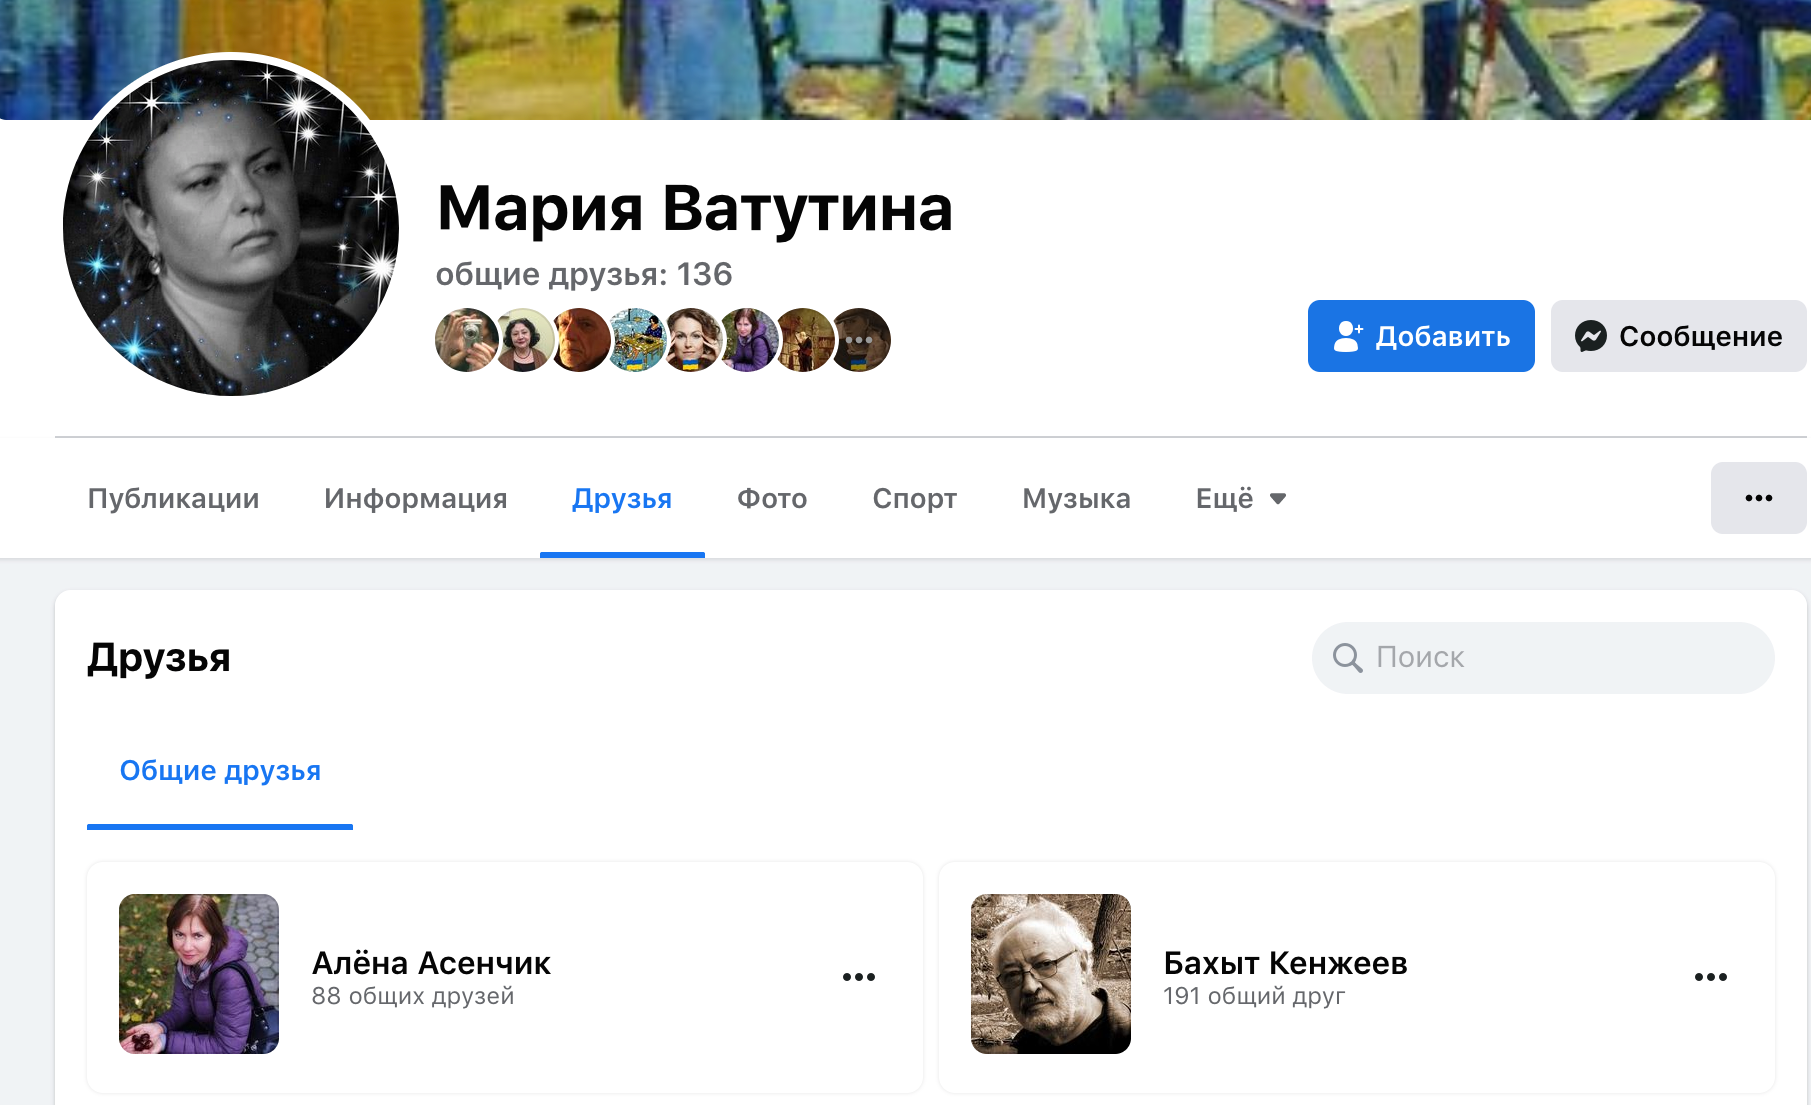The width and height of the screenshot is (1811, 1105).
Task: Switch to the Публикации tab
Action: pos(173,498)
